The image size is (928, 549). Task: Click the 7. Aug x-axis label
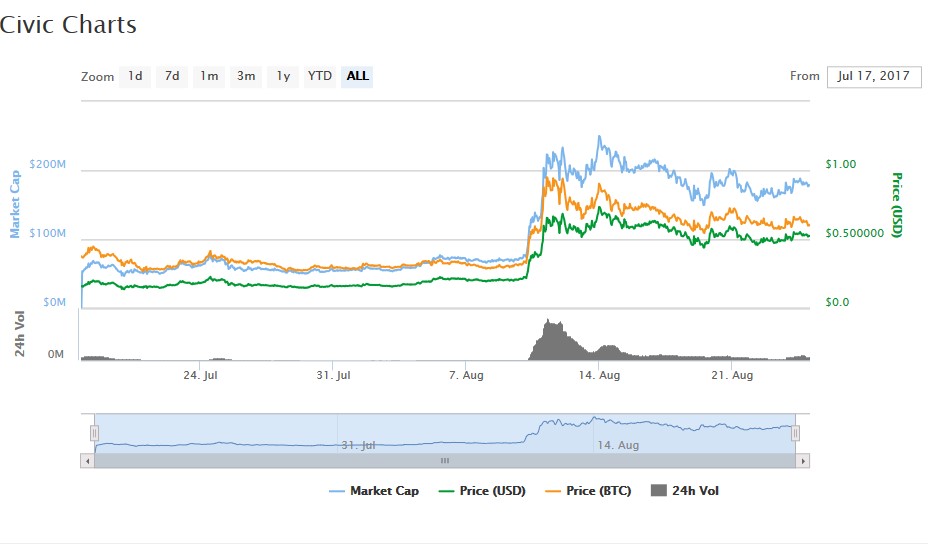[466, 375]
